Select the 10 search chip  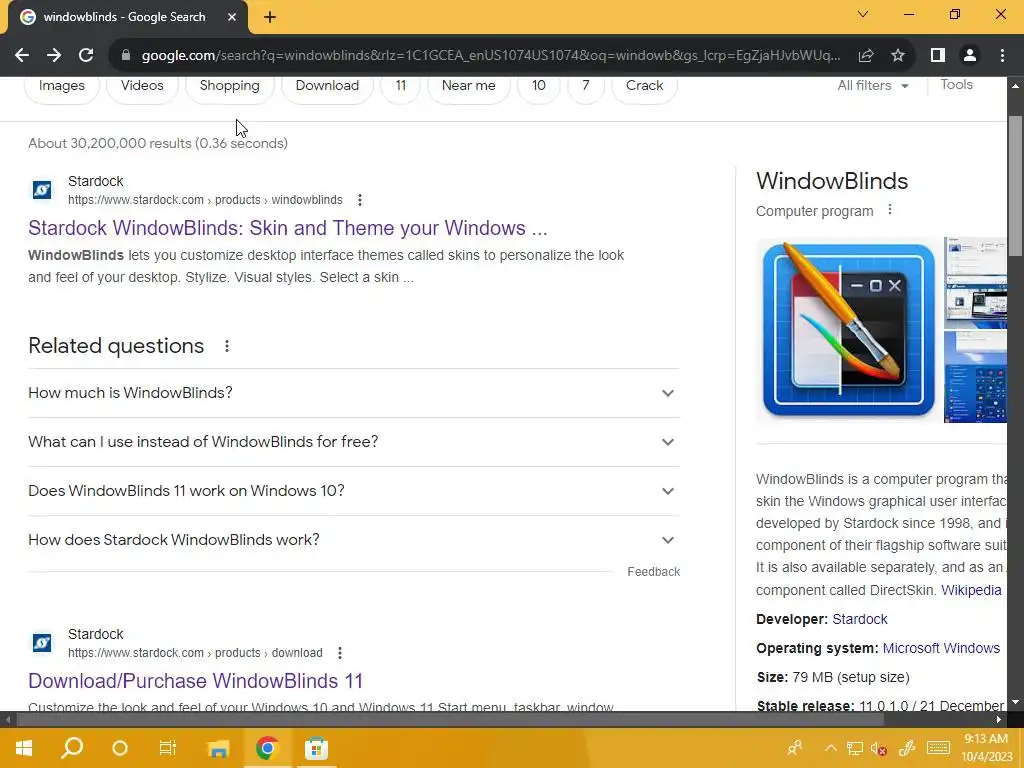click(x=539, y=86)
